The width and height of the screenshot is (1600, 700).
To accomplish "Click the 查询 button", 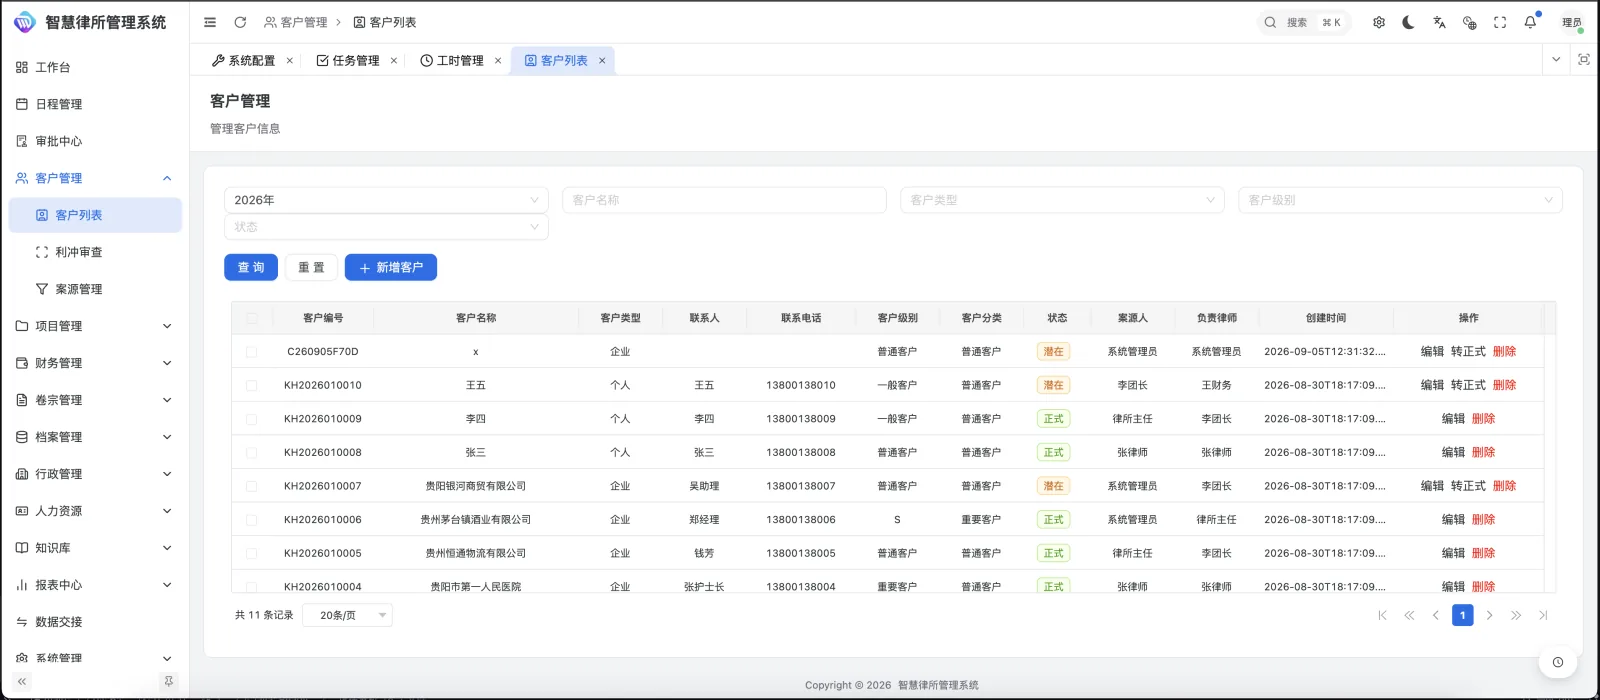I will click(251, 267).
